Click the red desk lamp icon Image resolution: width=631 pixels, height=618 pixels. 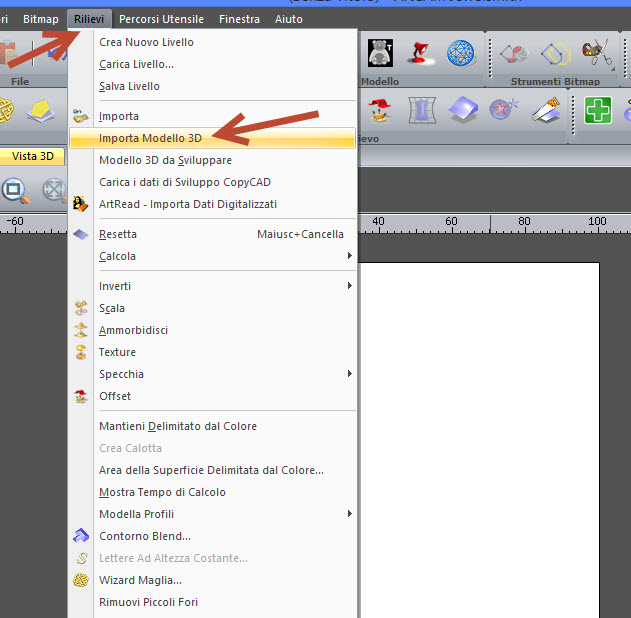(x=419, y=52)
